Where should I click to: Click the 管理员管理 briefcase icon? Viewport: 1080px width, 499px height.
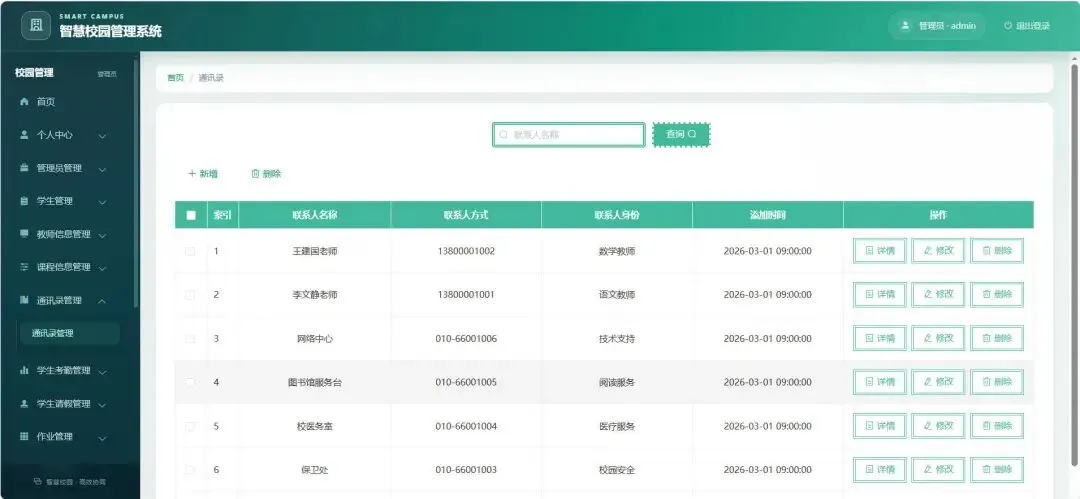25,167
